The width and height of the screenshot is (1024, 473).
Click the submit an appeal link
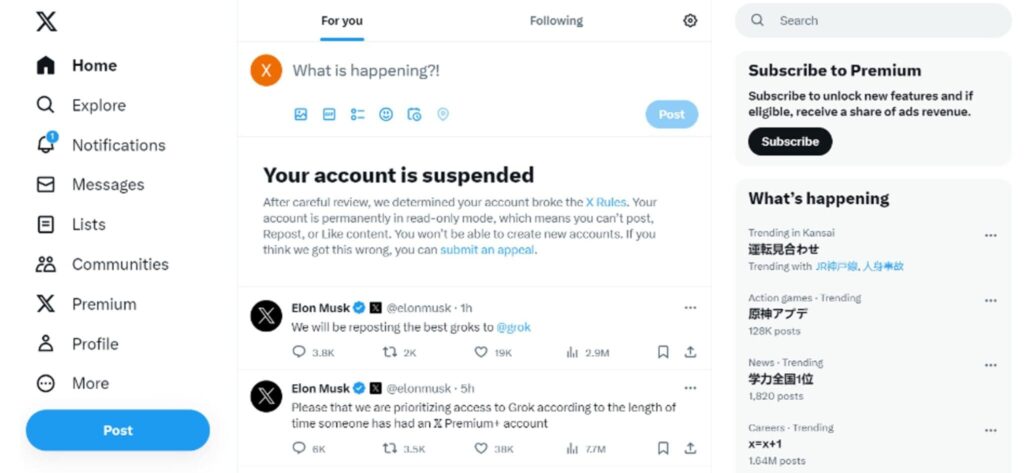pyautogui.click(x=487, y=250)
